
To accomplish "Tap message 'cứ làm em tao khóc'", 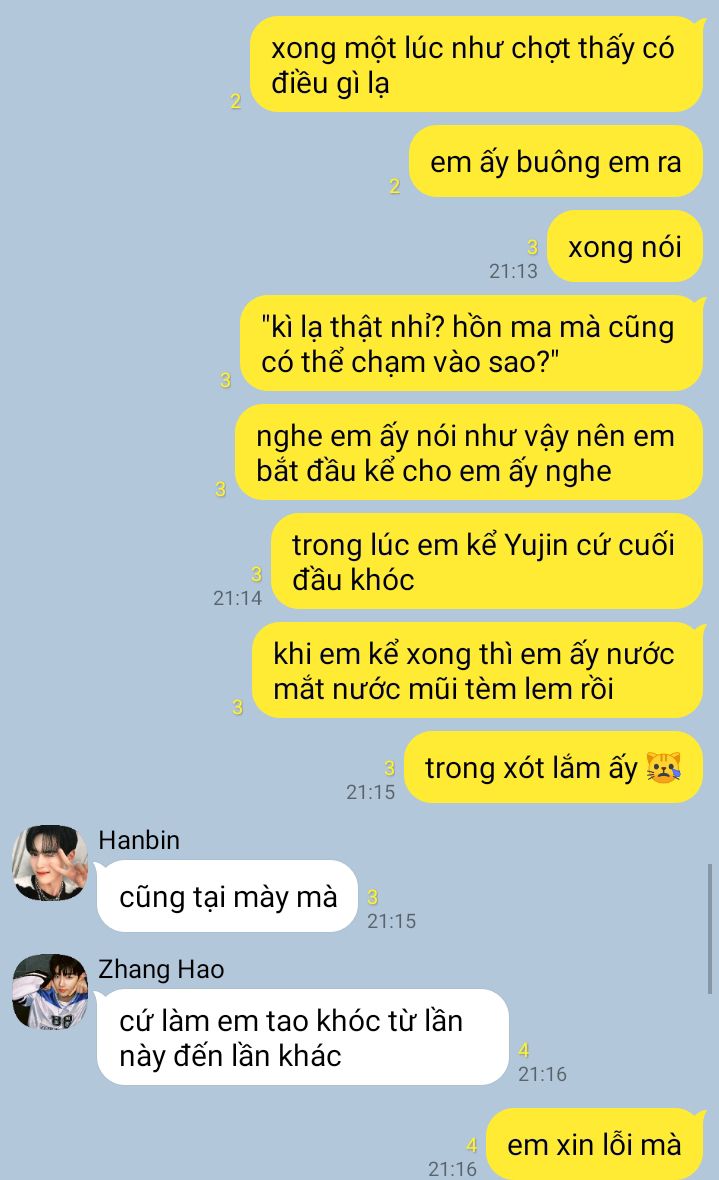I will (303, 1038).
